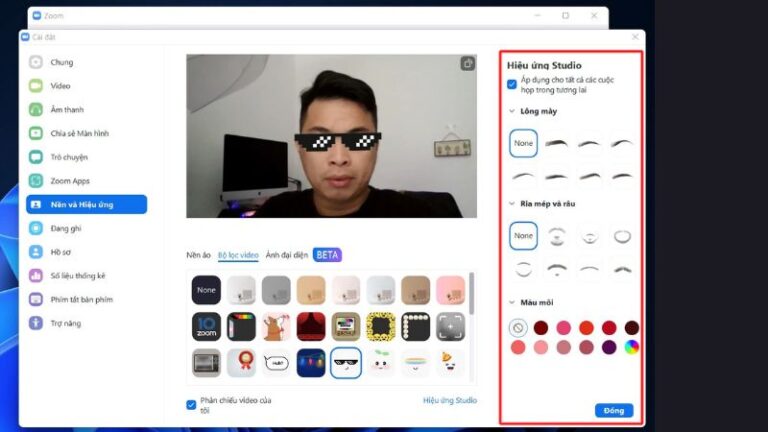Collapse the Ria mép và râu section
The height and width of the screenshot is (432, 768).
click(512, 204)
